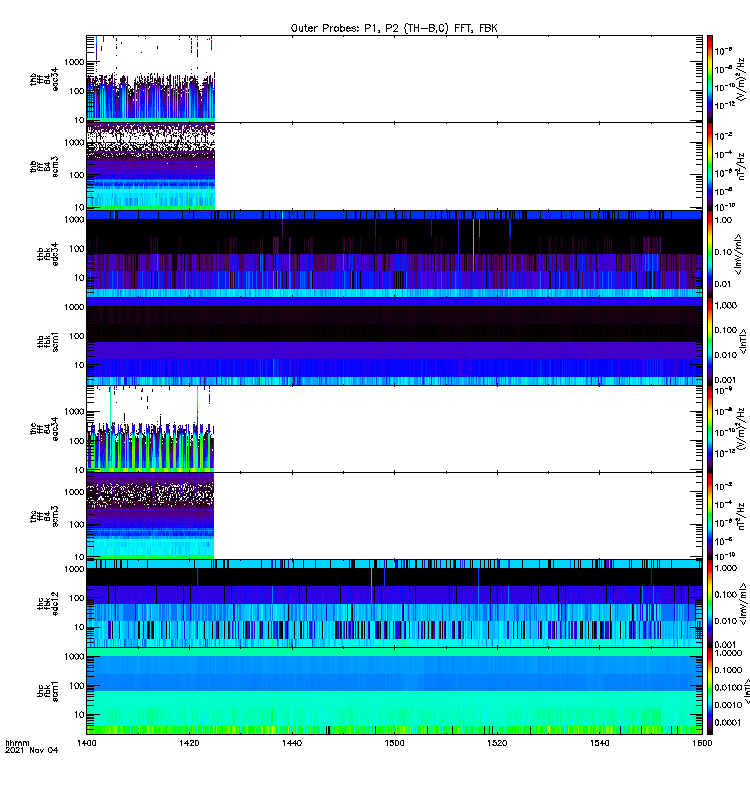750x800 pixels.
Task: Select the thc fbk edc12 panel label
Action: (47, 604)
